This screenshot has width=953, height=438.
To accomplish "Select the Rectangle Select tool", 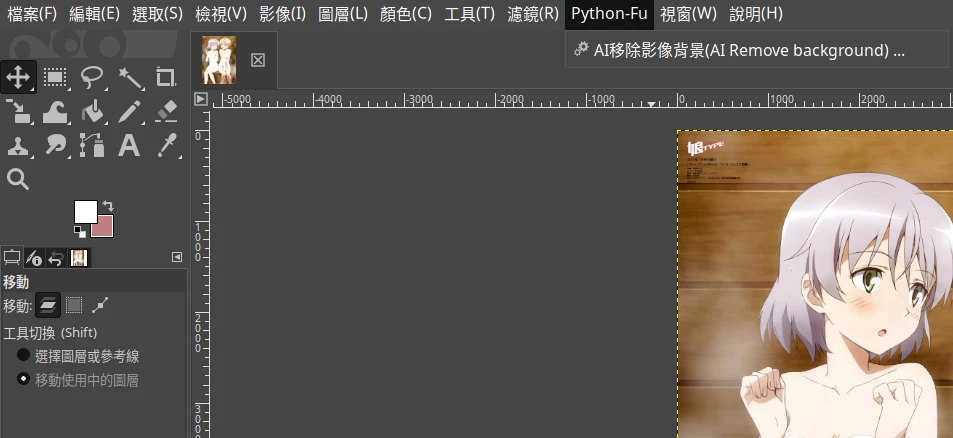I will pyautogui.click(x=55, y=77).
